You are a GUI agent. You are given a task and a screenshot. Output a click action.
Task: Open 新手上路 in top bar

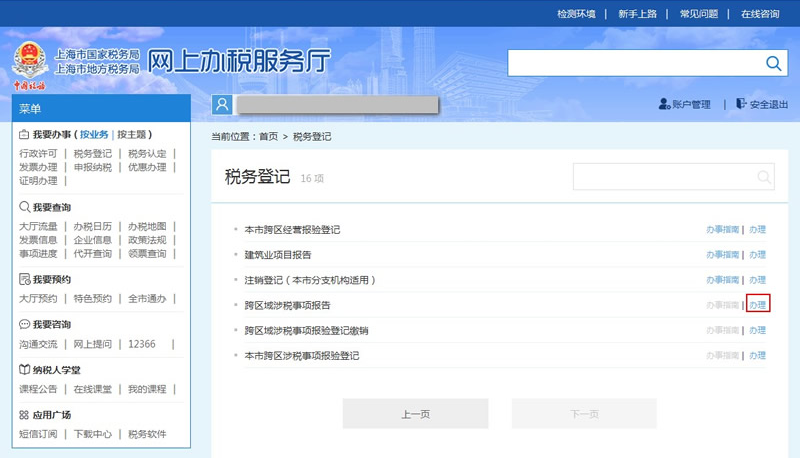[x=637, y=14]
